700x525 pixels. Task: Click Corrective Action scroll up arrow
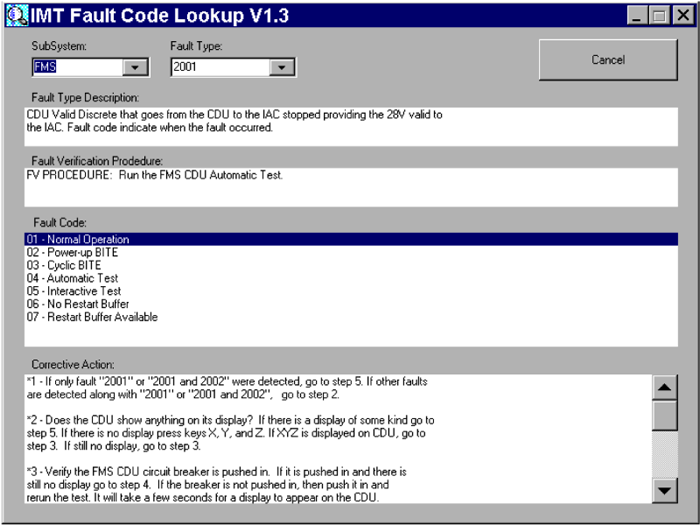coord(664,387)
